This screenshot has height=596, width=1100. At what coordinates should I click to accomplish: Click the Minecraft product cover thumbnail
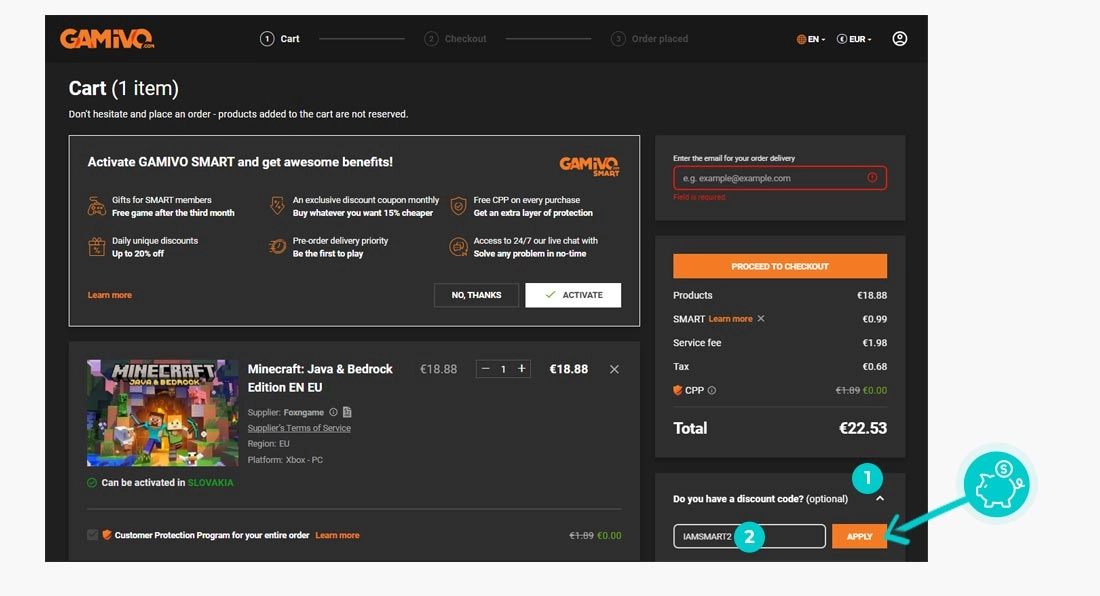[162, 413]
